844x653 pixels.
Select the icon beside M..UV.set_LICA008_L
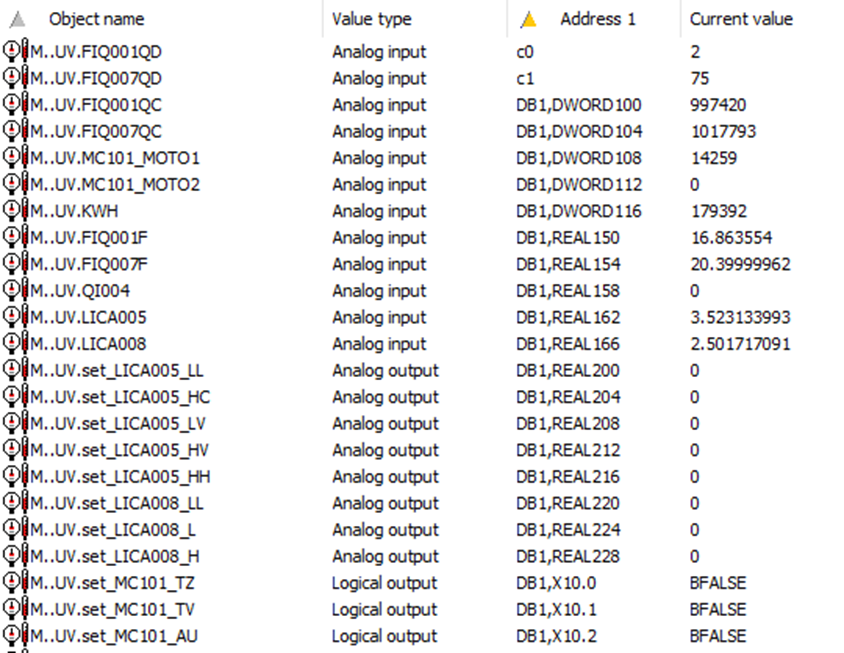click(x=16, y=529)
